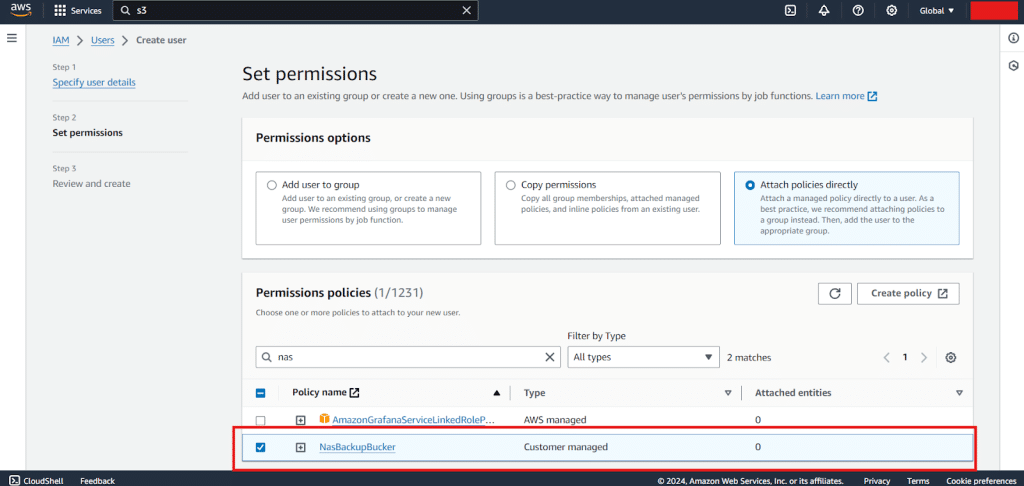Image resolution: width=1024 pixels, height=486 pixels.
Task: Toggle the select-all policies checkbox
Action: pyautogui.click(x=260, y=393)
